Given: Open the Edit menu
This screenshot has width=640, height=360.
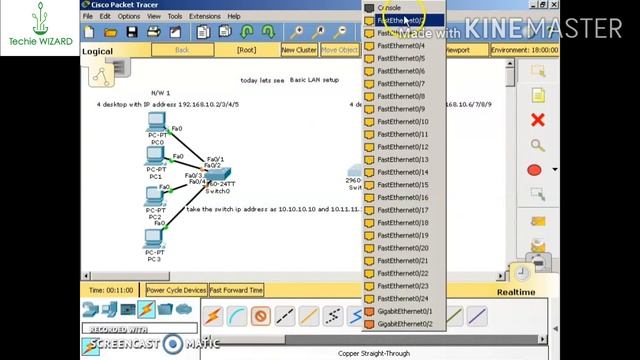Looking at the screenshot, I should tap(105, 16).
